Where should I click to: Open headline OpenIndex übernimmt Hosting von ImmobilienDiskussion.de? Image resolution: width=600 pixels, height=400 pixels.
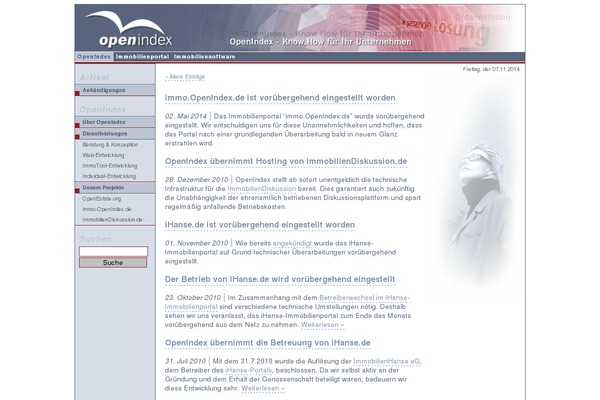(286, 162)
